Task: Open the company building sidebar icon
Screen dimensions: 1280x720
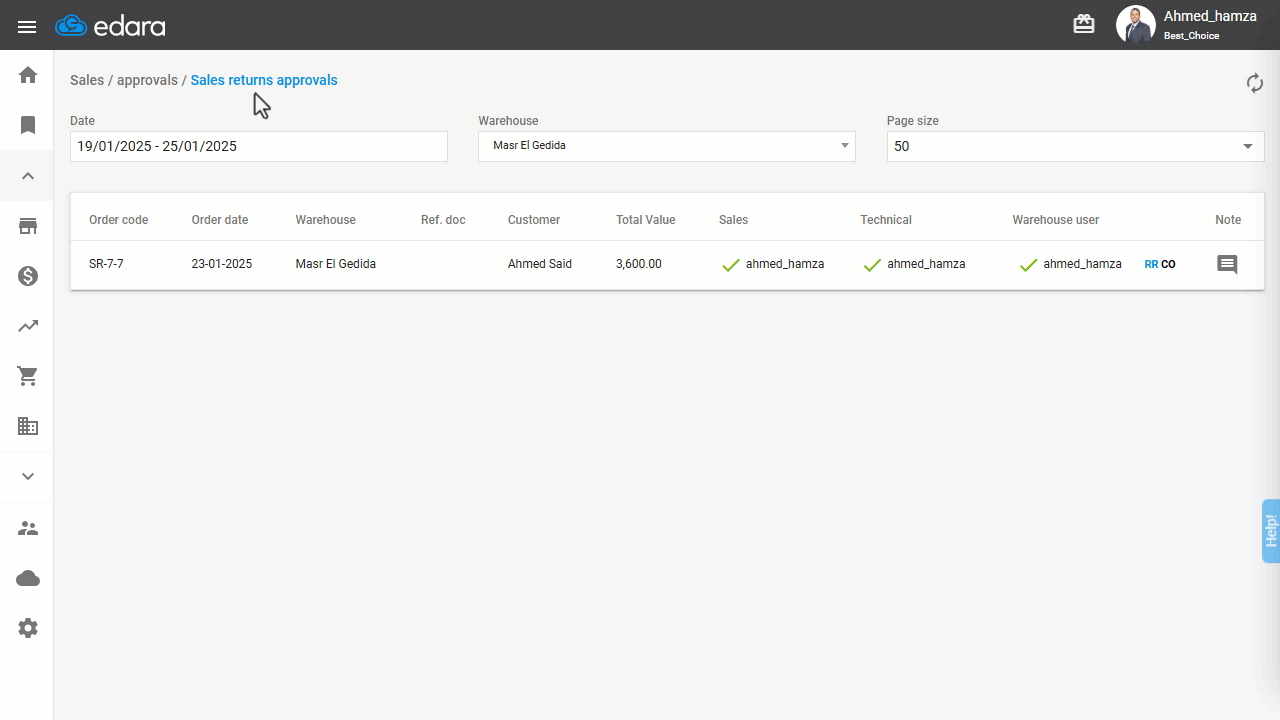Action: click(28, 426)
